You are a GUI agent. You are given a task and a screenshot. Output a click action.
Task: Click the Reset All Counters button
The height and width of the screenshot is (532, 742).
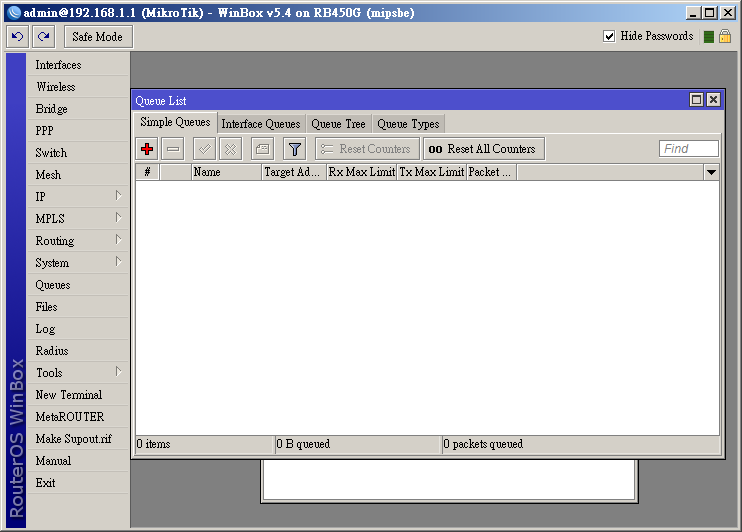[484, 149]
